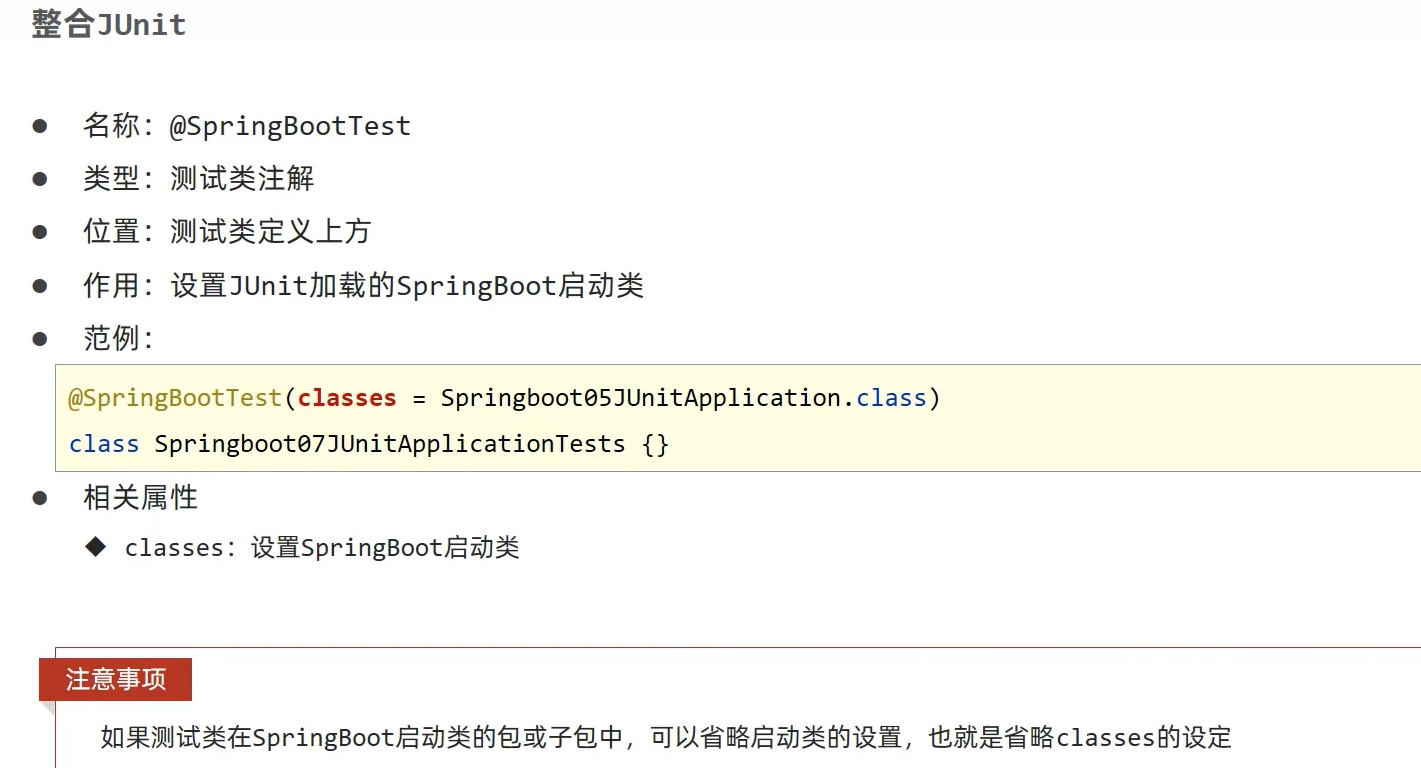Click the Springboot07JUnitApplicationTests class name
1421x768 pixels.
point(390,444)
